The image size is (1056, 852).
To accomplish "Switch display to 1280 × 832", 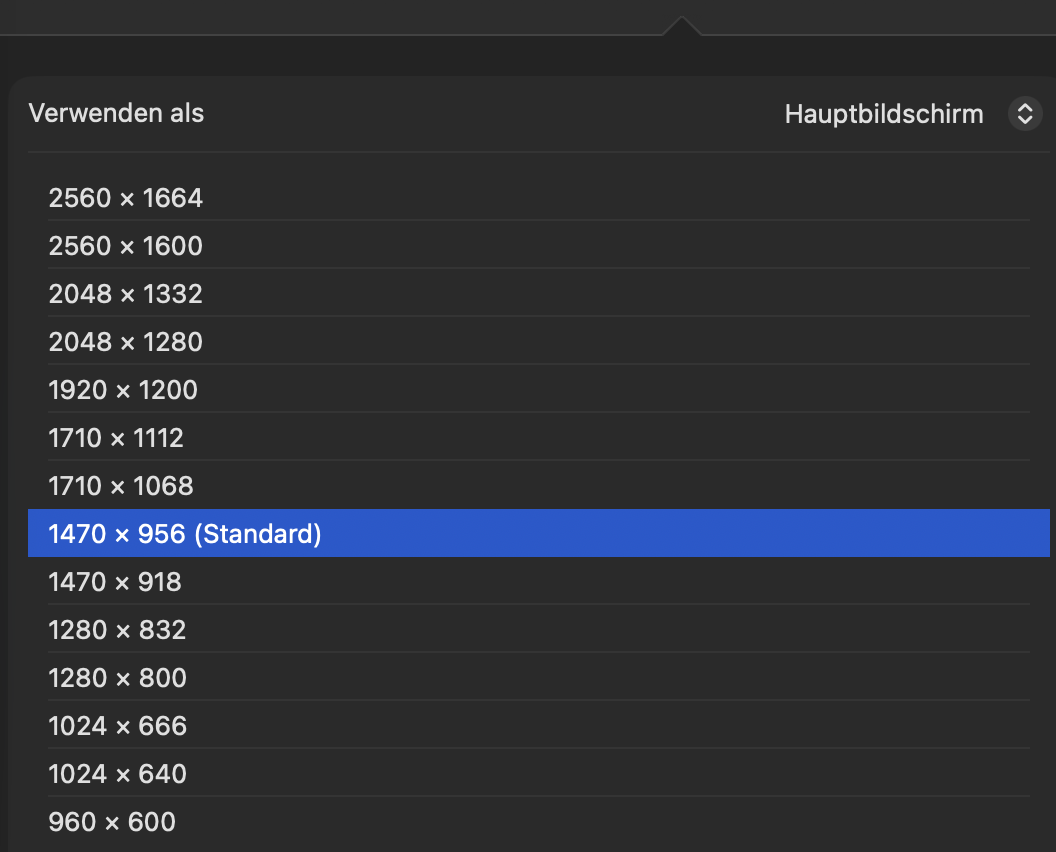I will 117,630.
